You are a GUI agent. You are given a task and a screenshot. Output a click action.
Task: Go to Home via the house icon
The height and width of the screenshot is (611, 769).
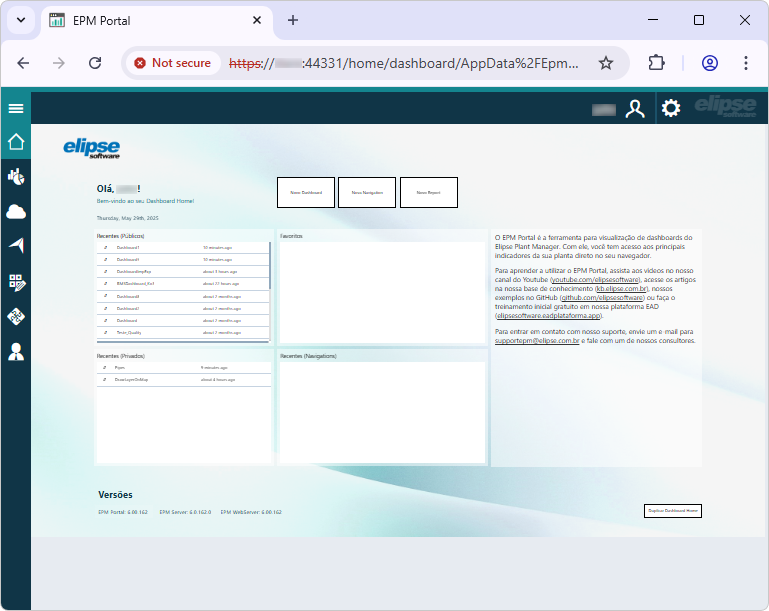point(16,142)
